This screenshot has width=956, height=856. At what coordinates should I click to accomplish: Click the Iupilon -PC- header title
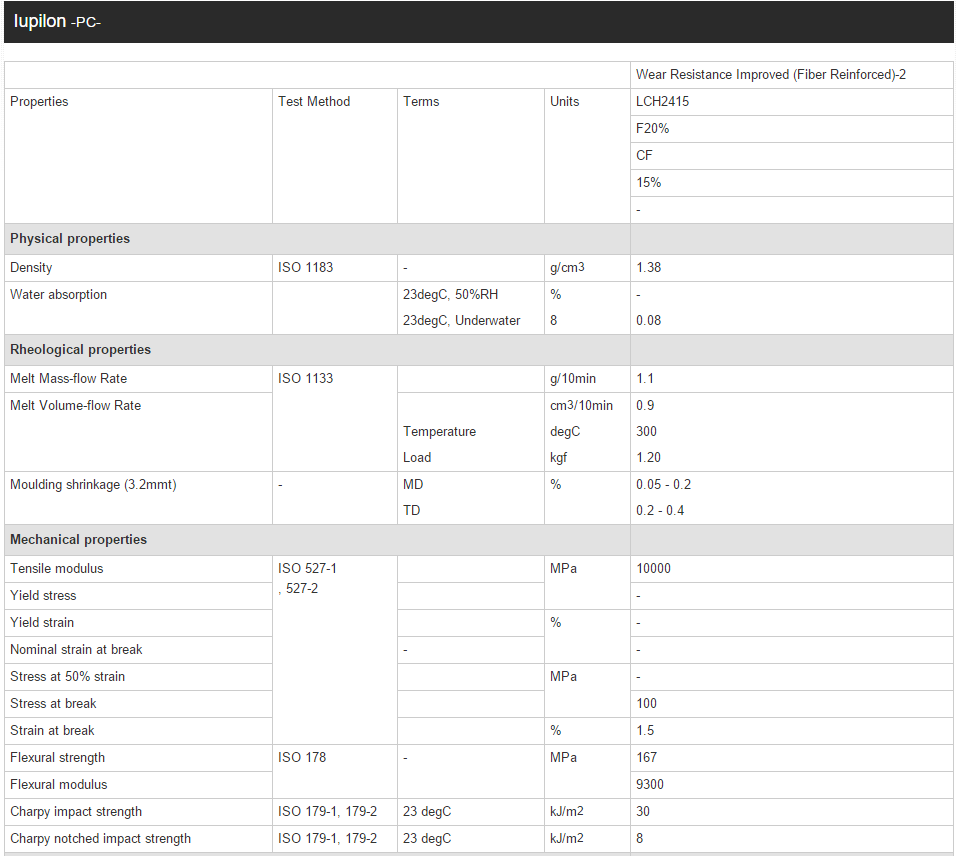[57, 21]
